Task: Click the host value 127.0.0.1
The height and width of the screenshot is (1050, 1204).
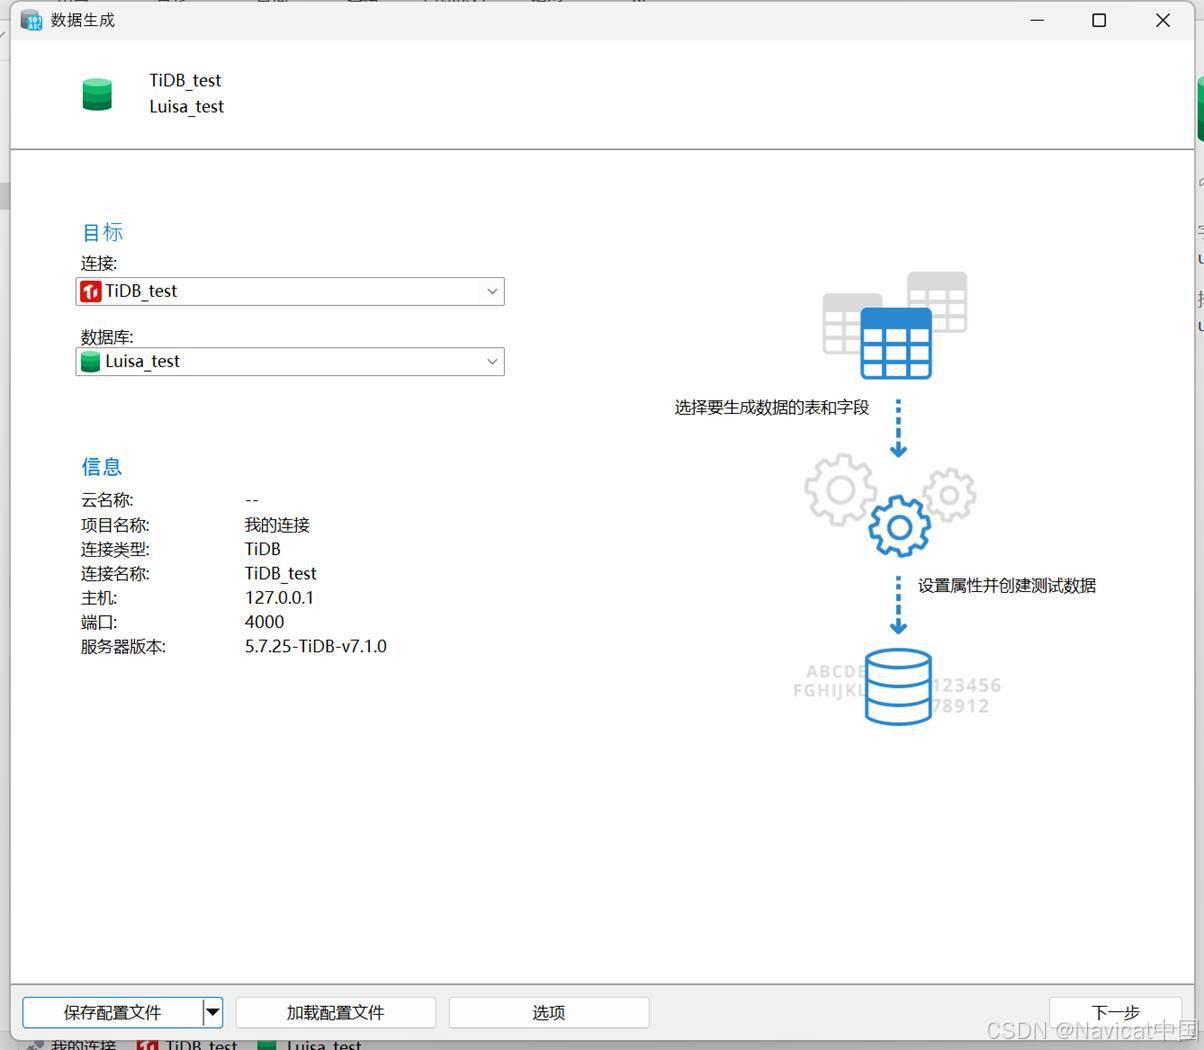Action: click(x=279, y=597)
